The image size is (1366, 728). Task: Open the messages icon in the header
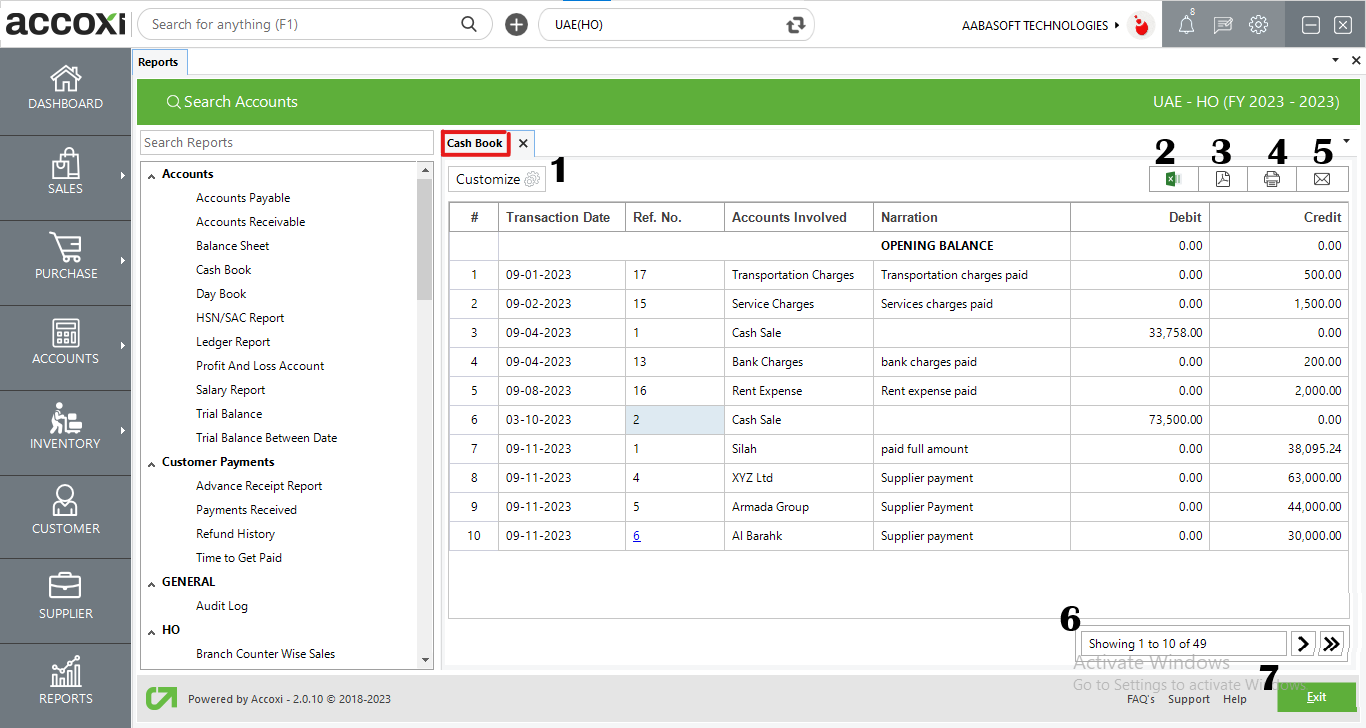[x=1222, y=24]
